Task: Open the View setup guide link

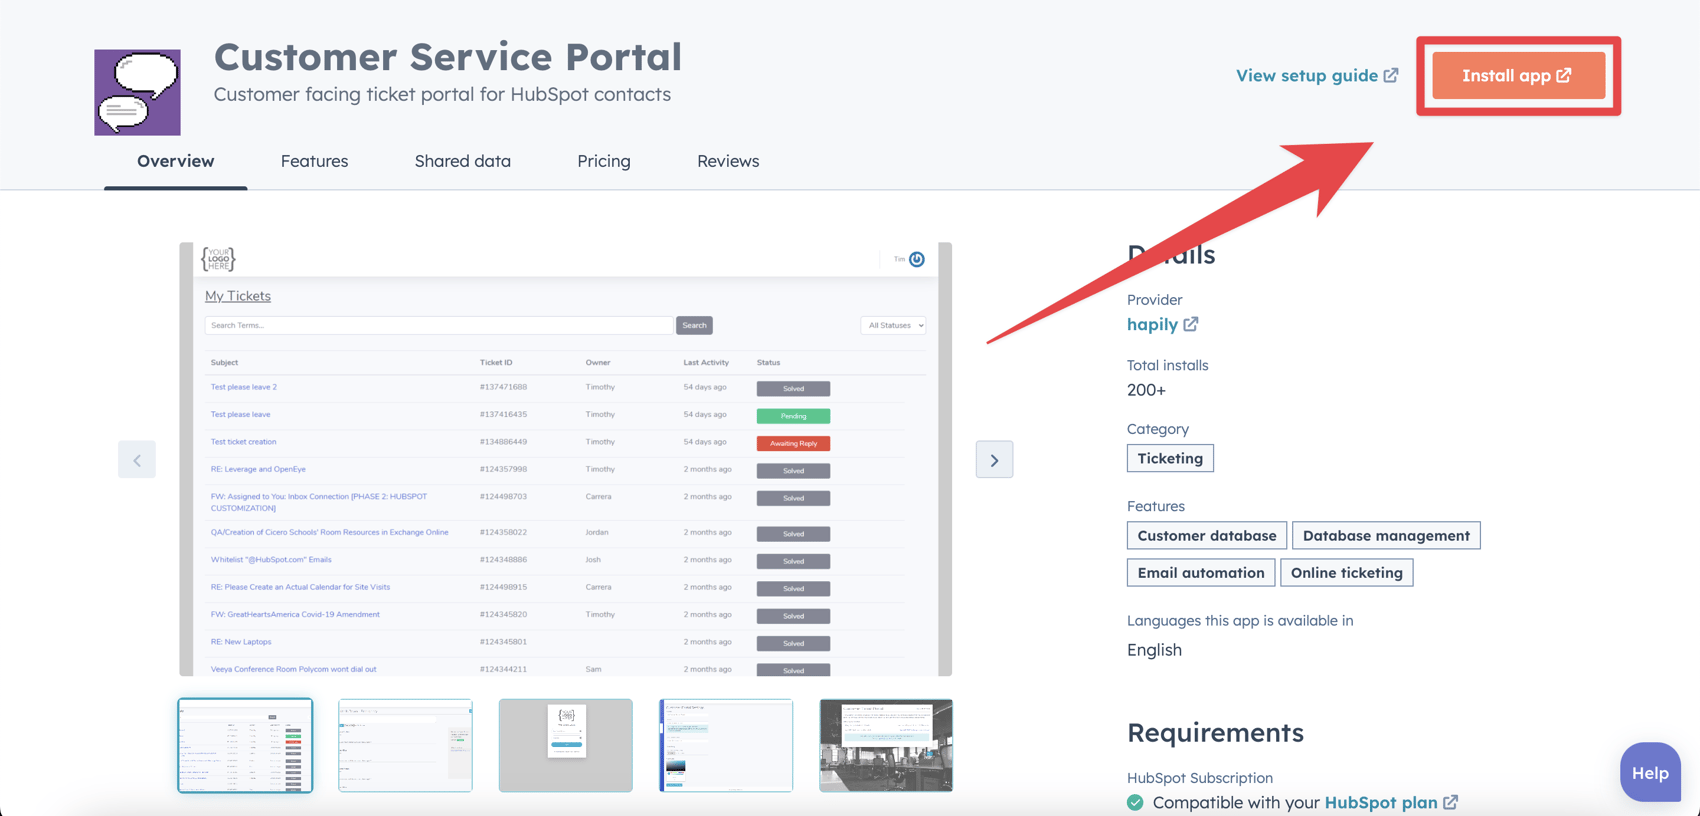Action: click(x=1317, y=76)
